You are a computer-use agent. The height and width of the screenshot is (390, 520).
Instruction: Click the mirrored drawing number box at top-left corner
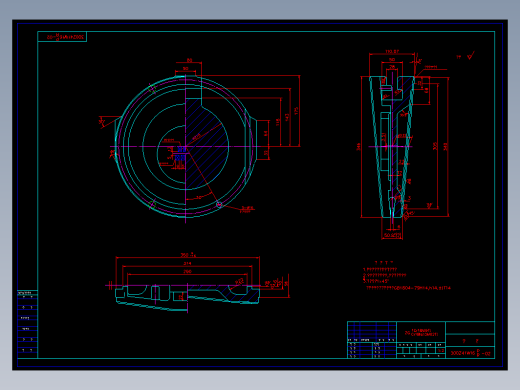click(x=62, y=37)
